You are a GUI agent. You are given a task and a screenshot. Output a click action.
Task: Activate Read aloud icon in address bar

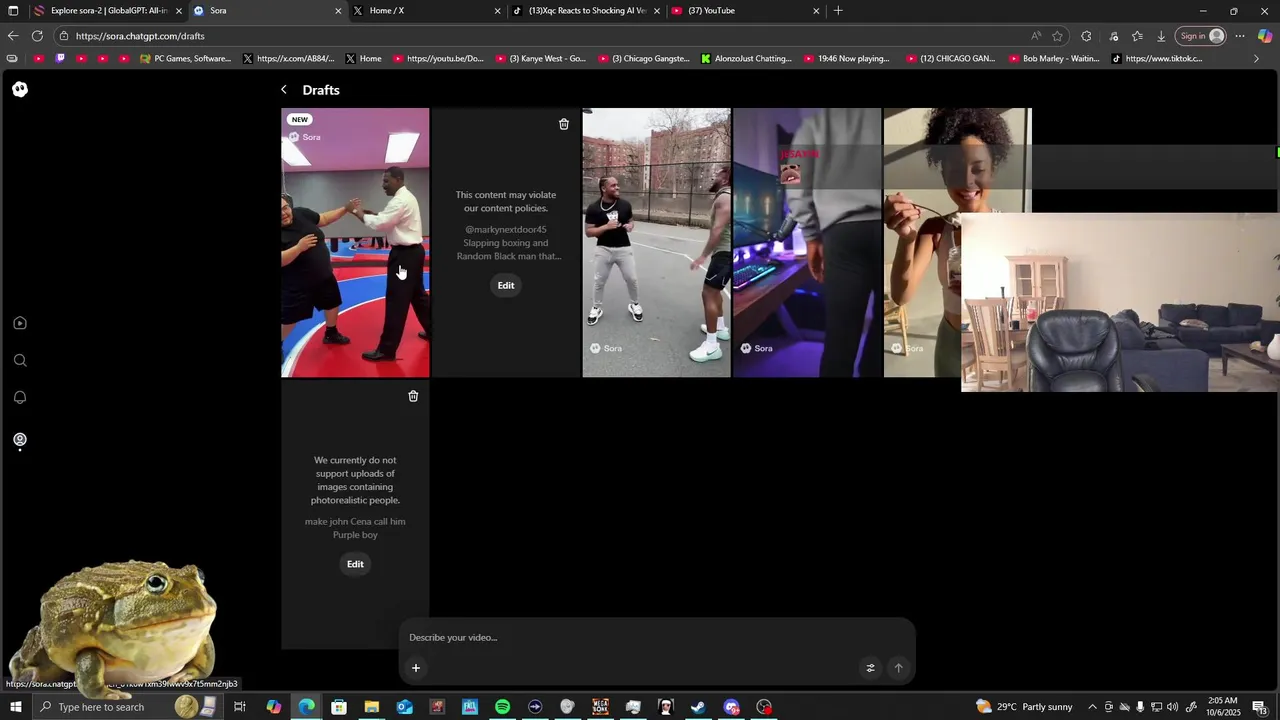click(1036, 36)
